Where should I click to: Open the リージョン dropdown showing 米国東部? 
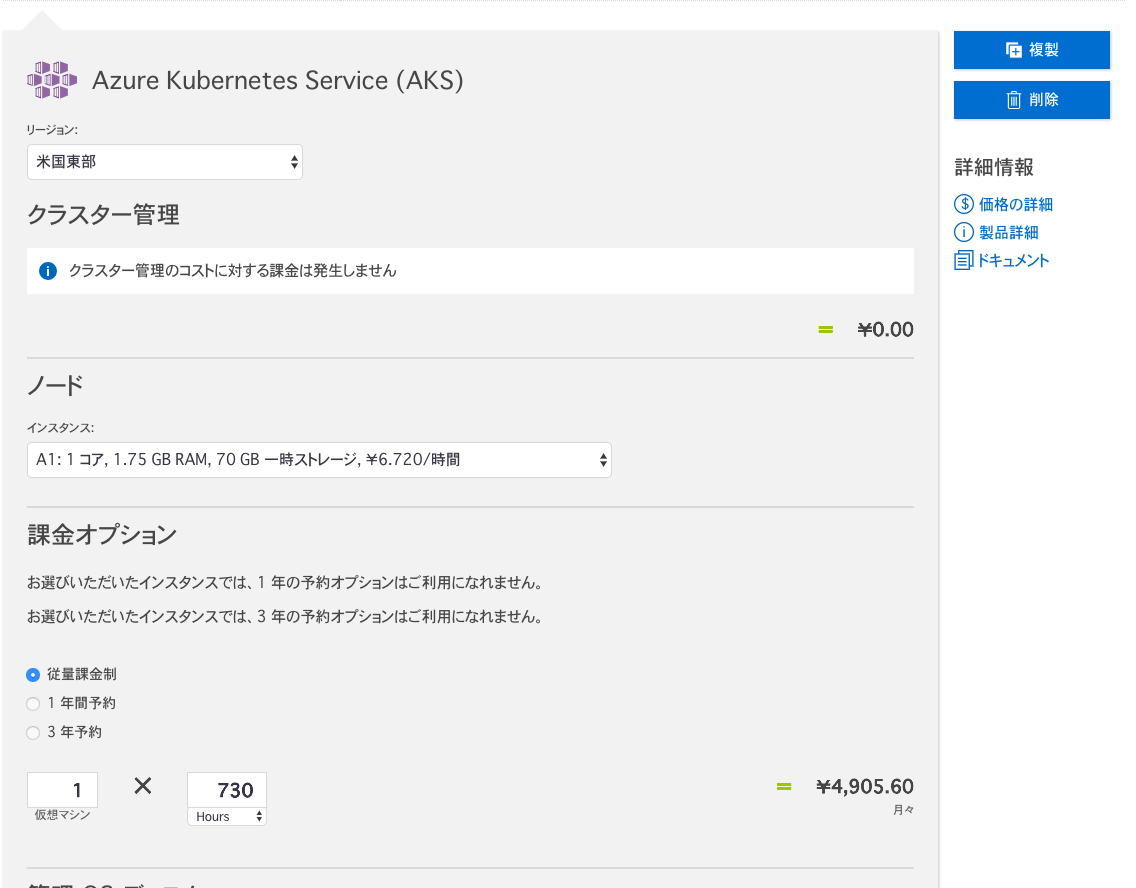164,161
